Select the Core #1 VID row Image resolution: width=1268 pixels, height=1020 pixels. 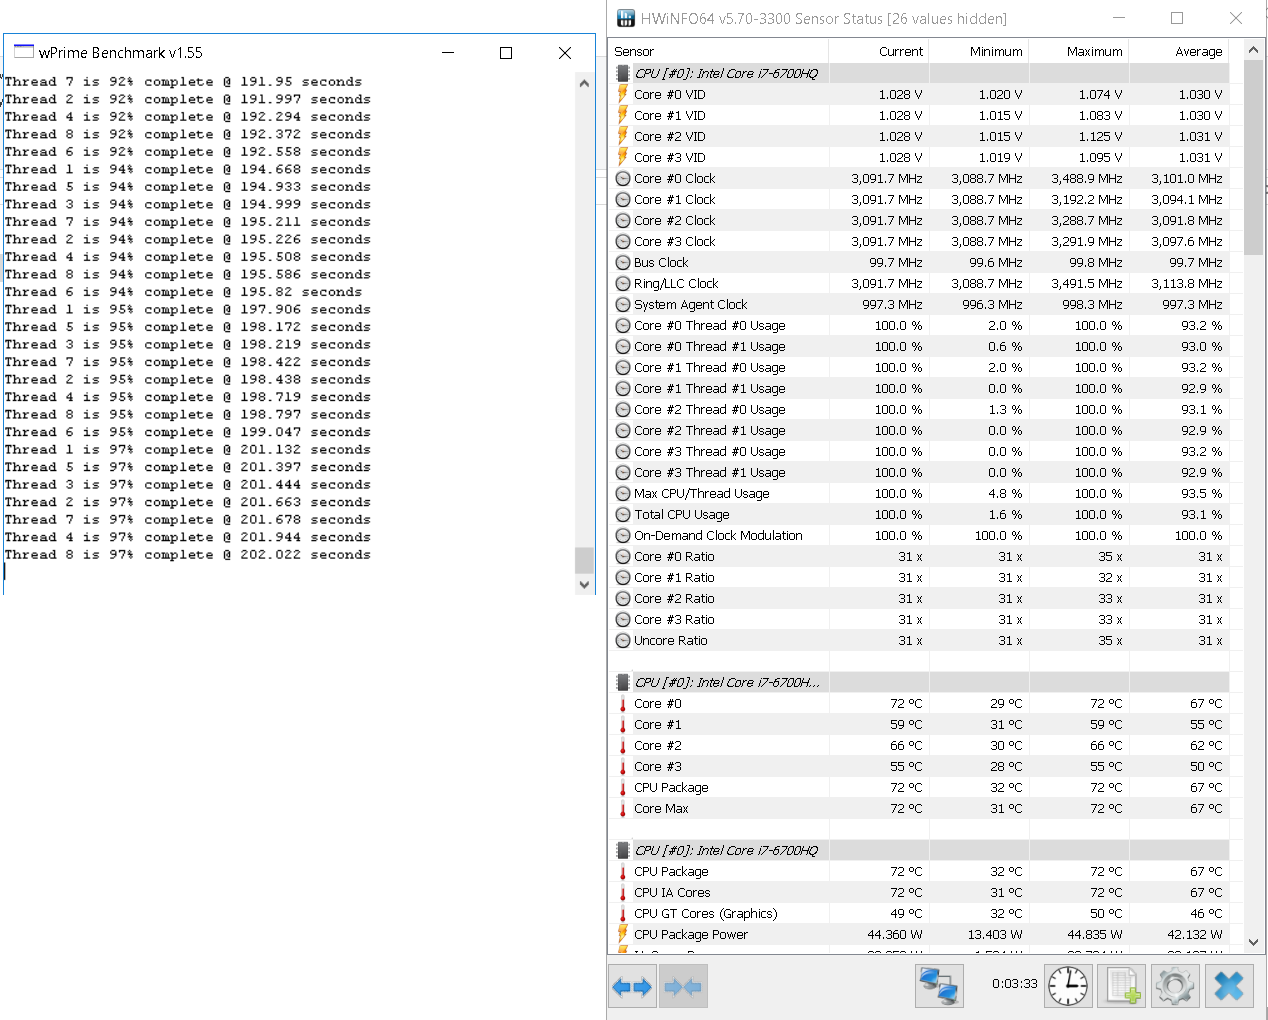coord(919,115)
